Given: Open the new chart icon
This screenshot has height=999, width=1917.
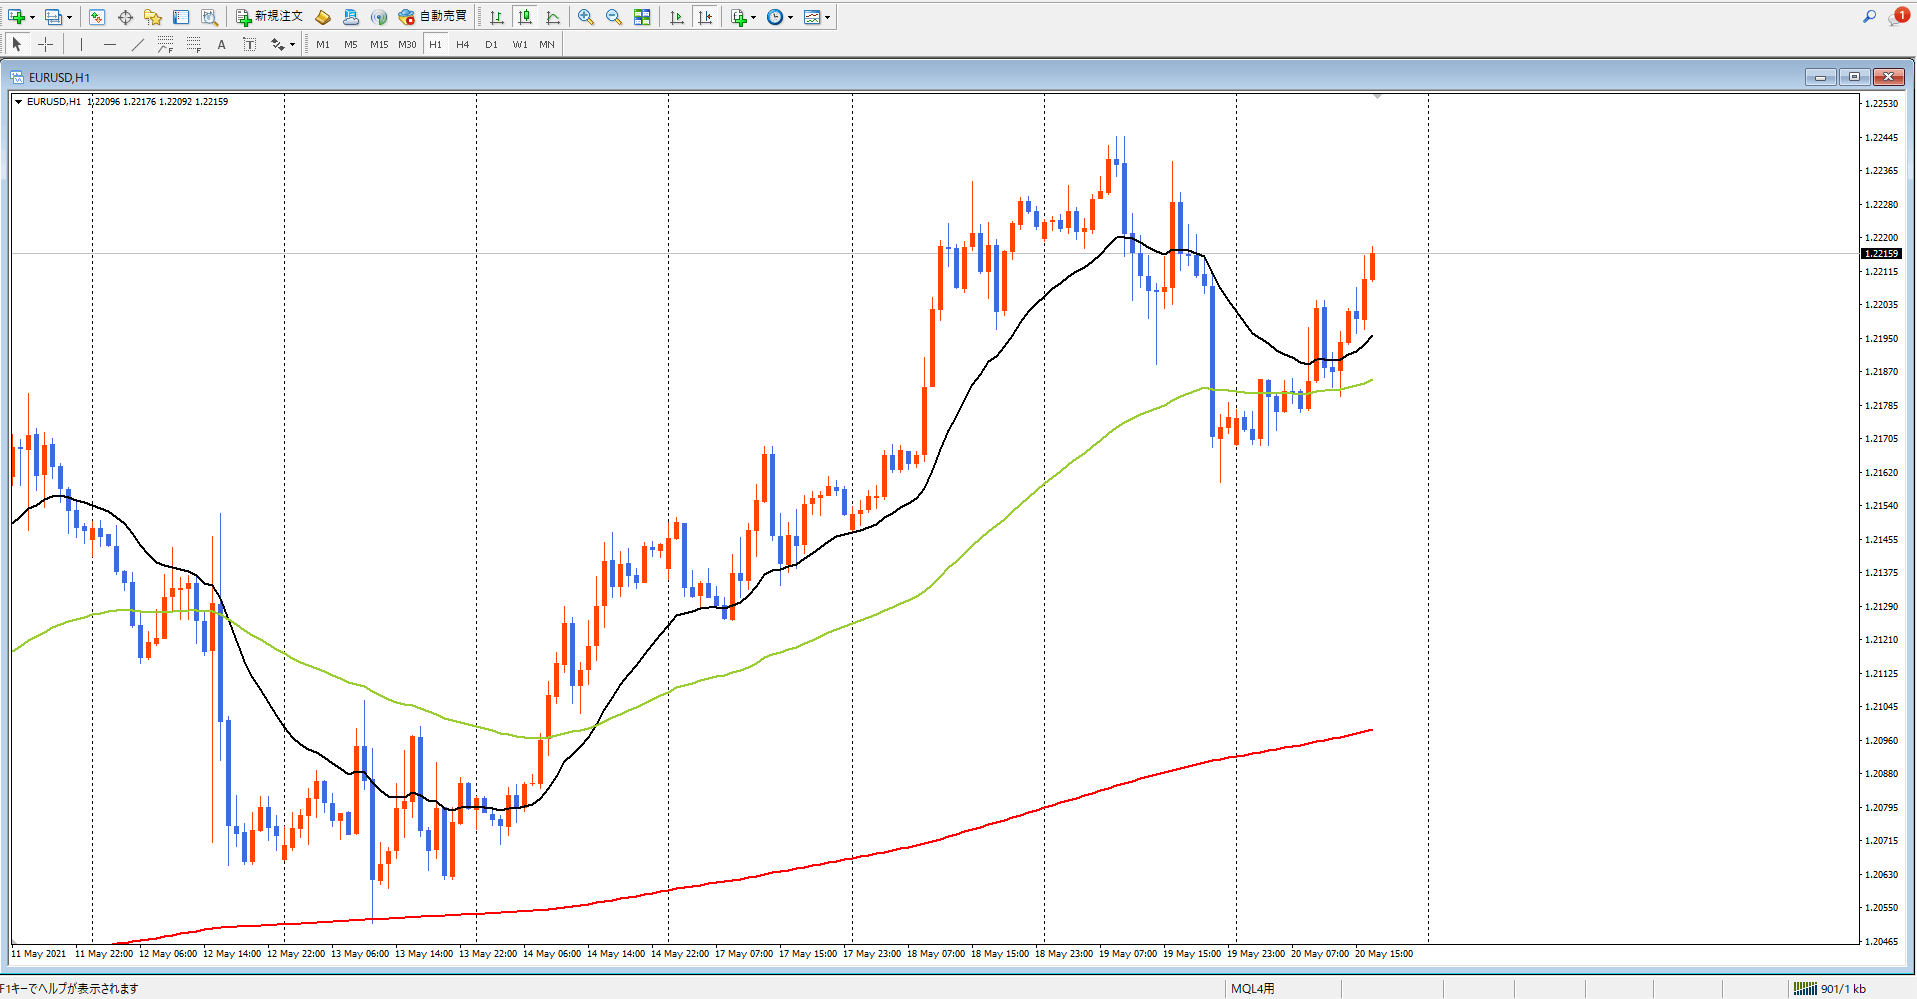Looking at the screenshot, I should (16, 17).
